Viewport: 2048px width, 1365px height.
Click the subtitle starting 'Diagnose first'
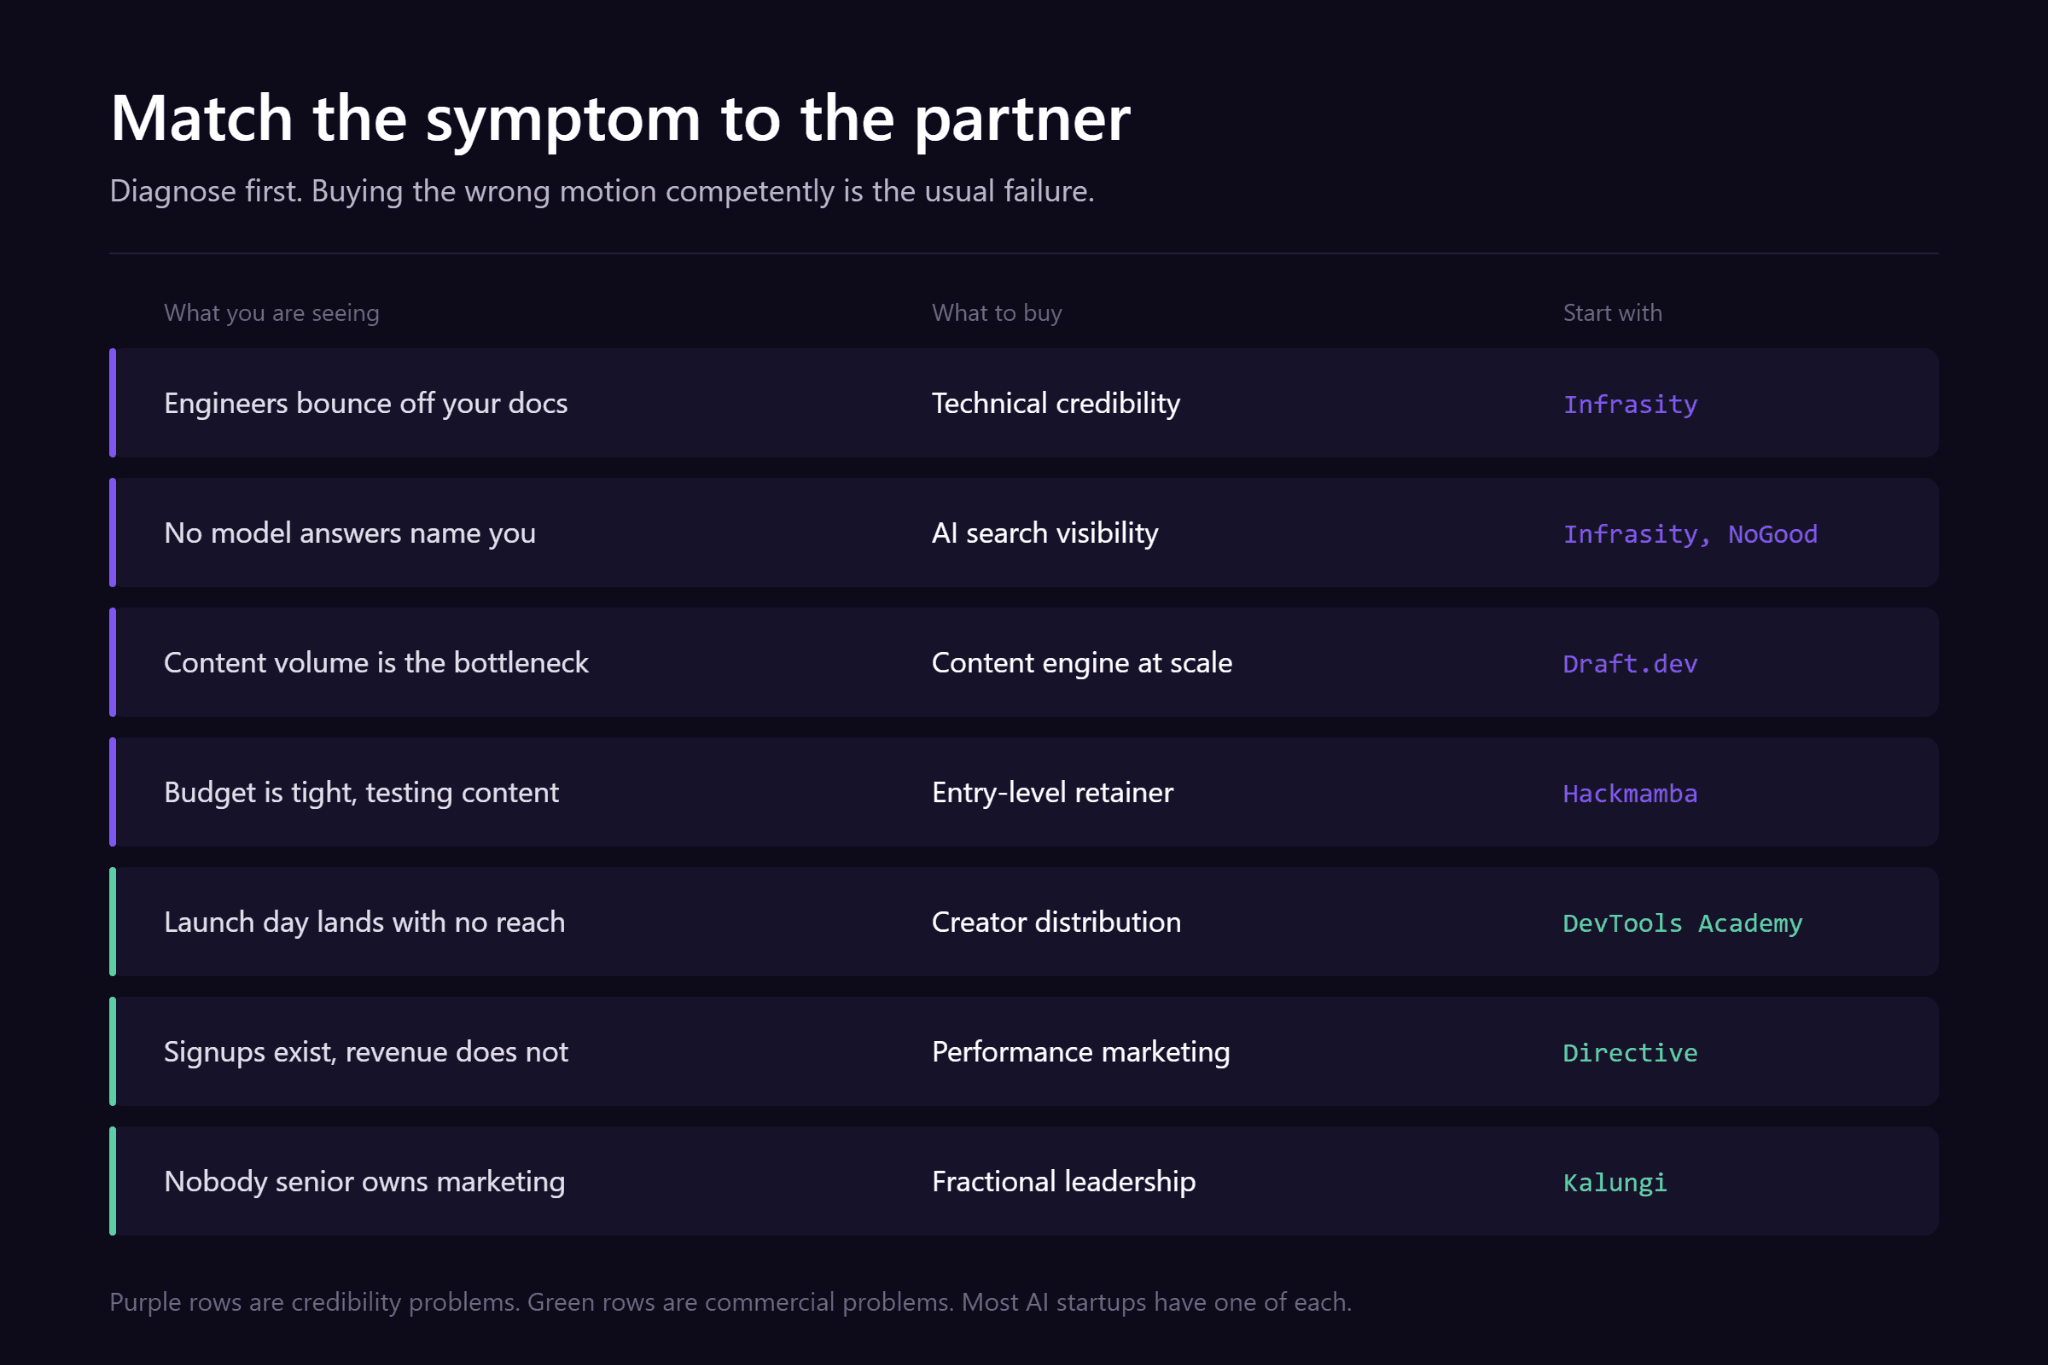click(602, 191)
